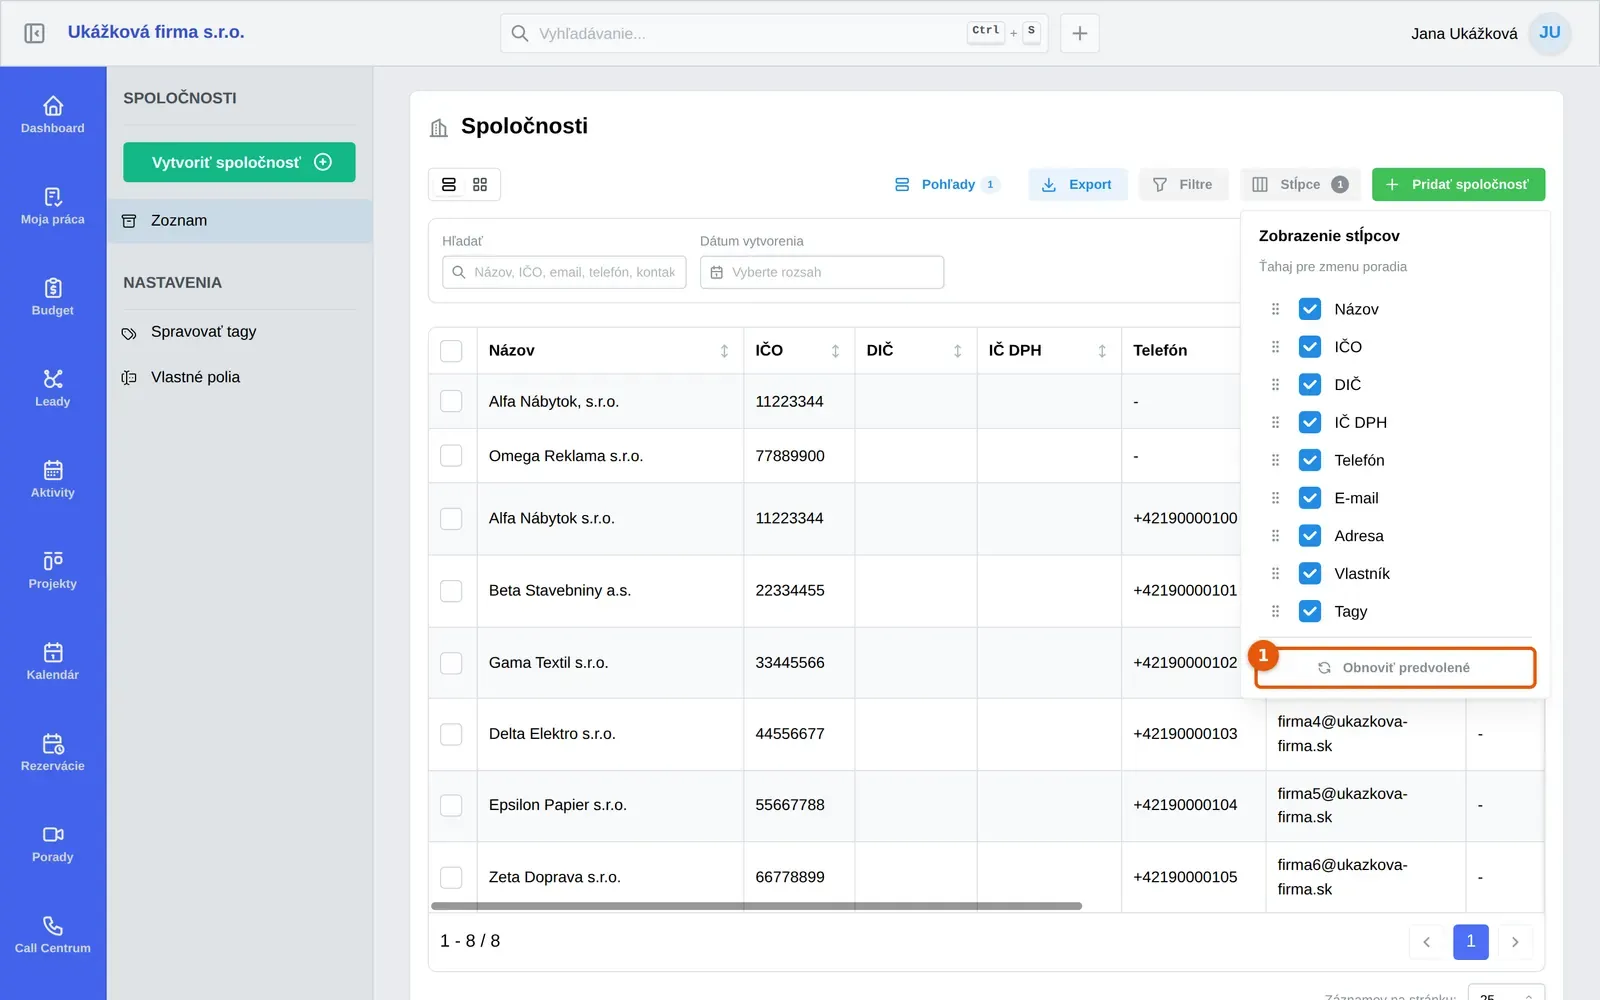The height and width of the screenshot is (1000, 1600).
Task: Click the plus quick-add icon beside search
Action: [1080, 33]
